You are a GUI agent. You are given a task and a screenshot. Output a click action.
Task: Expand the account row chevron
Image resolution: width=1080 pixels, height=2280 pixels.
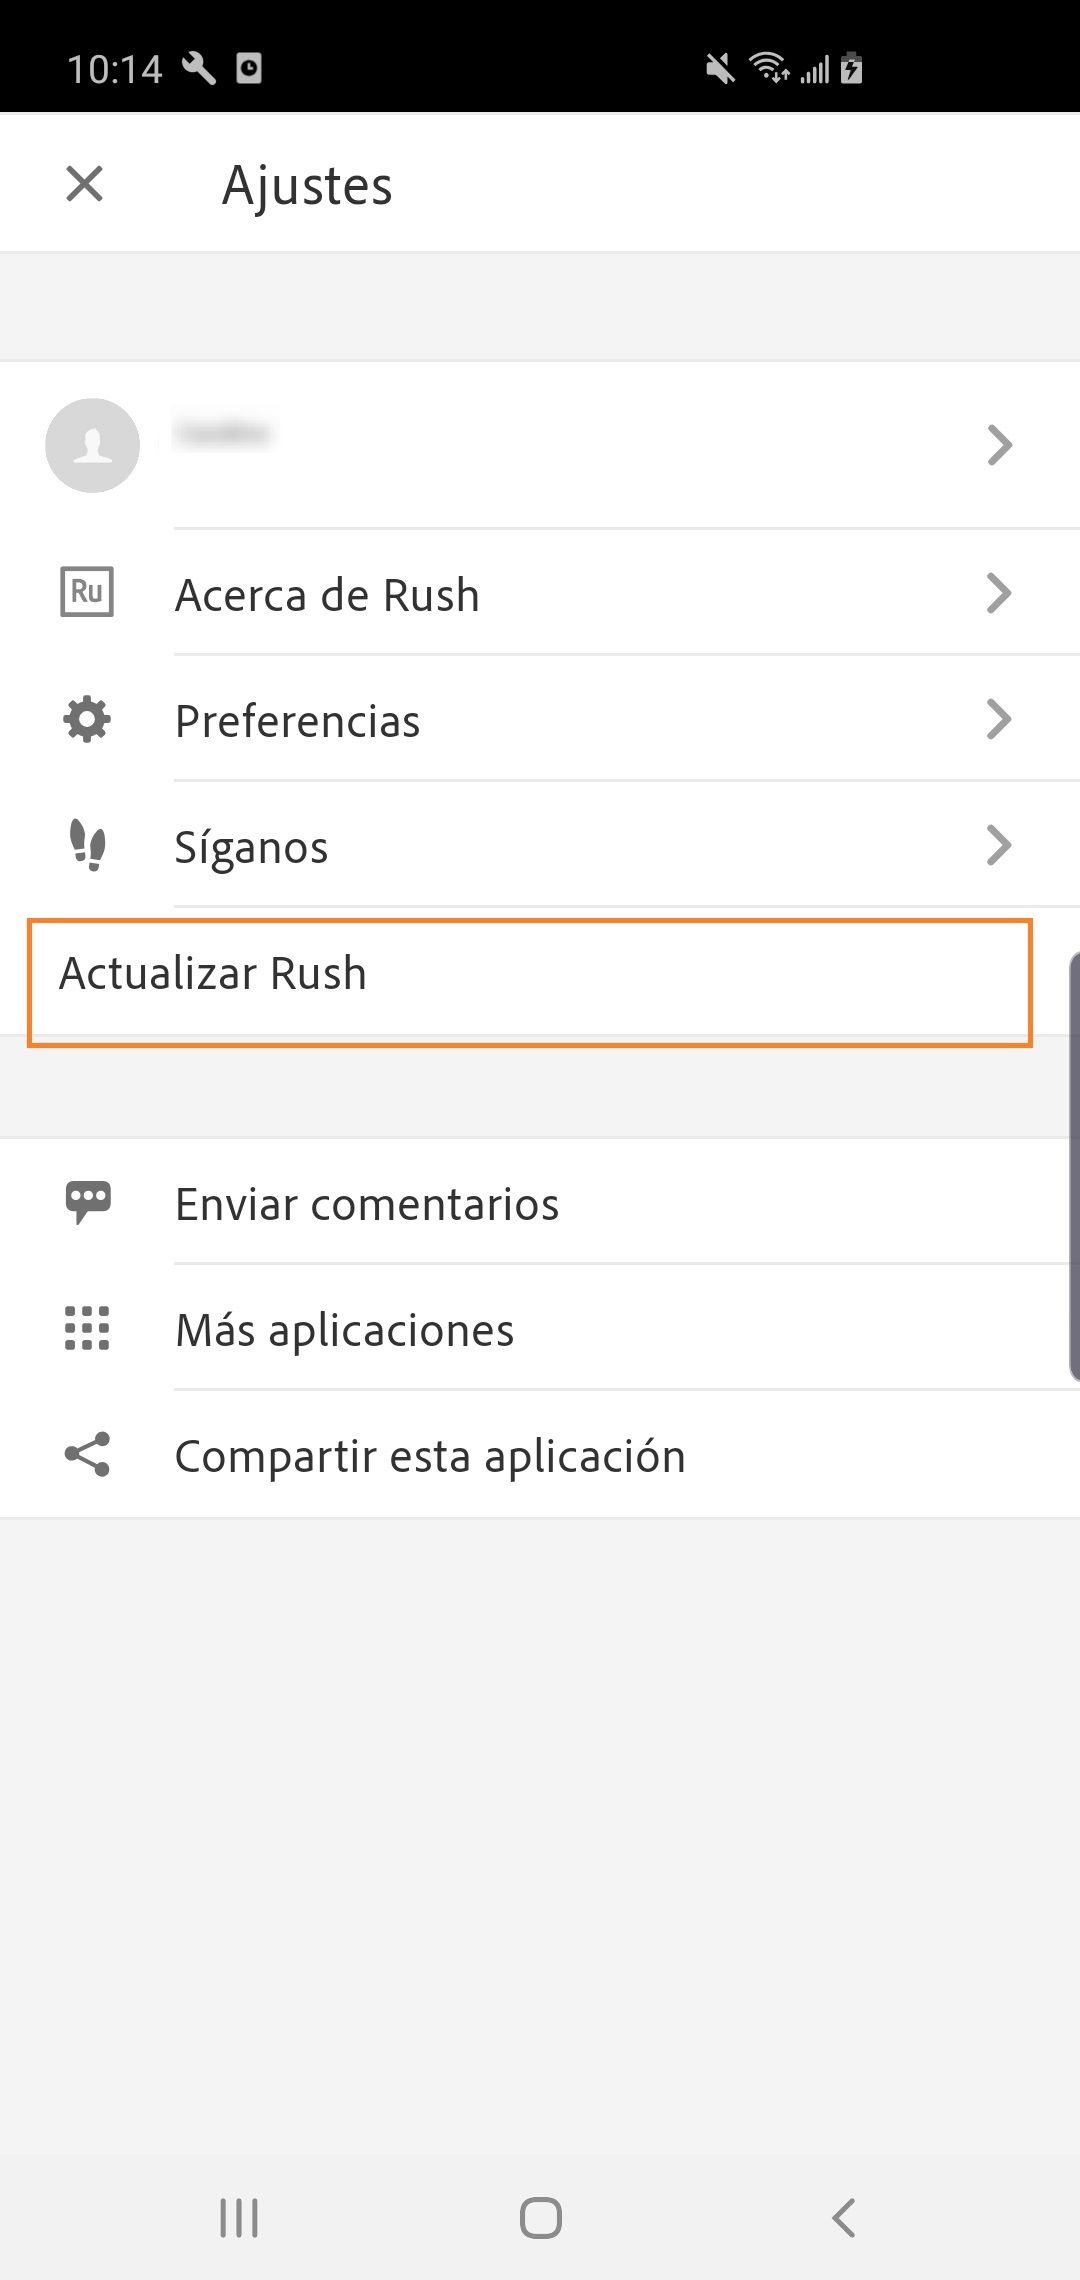(x=999, y=446)
